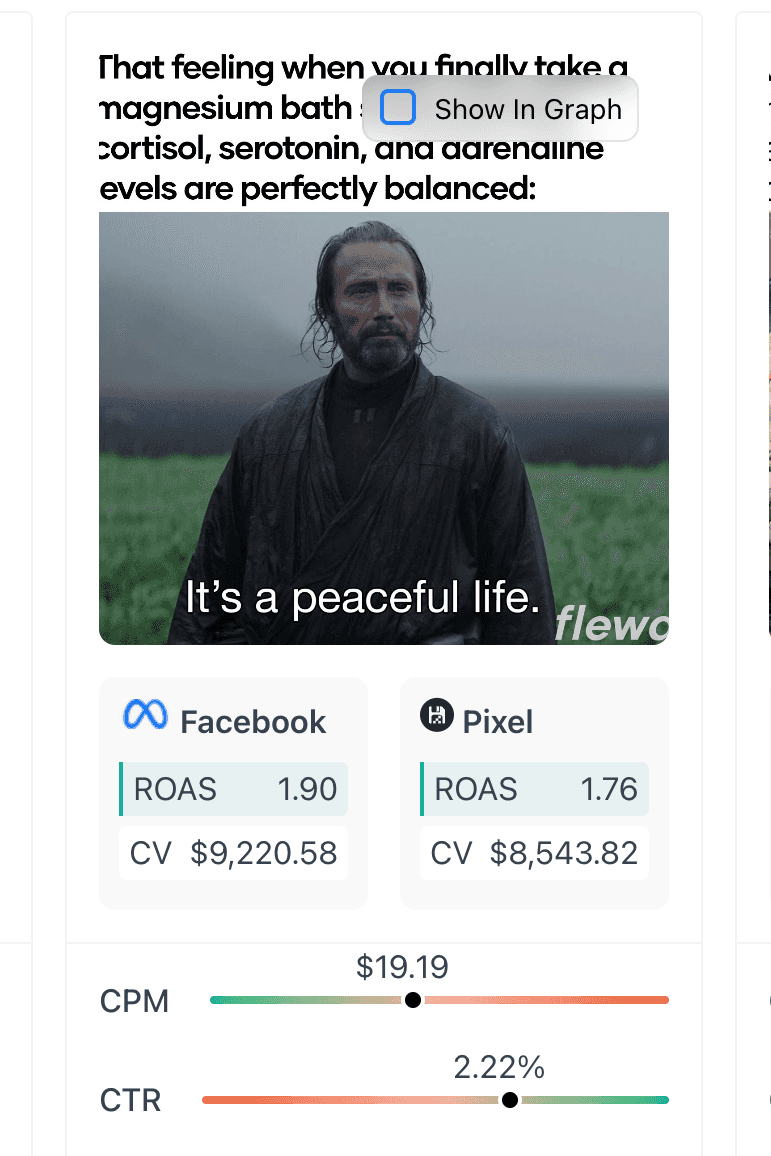This screenshot has width=771, height=1156.
Task: Click the 2.22% CTR value
Action: pyautogui.click(x=499, y=1067)
